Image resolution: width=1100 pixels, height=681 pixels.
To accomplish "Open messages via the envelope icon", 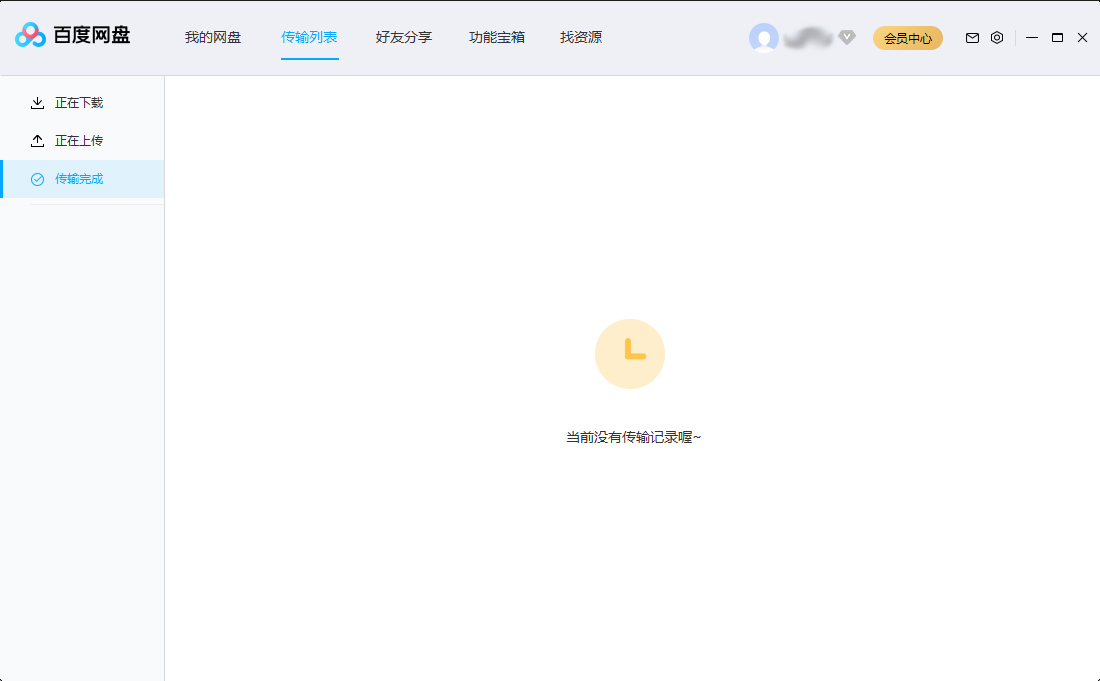I will coord(971,37).
